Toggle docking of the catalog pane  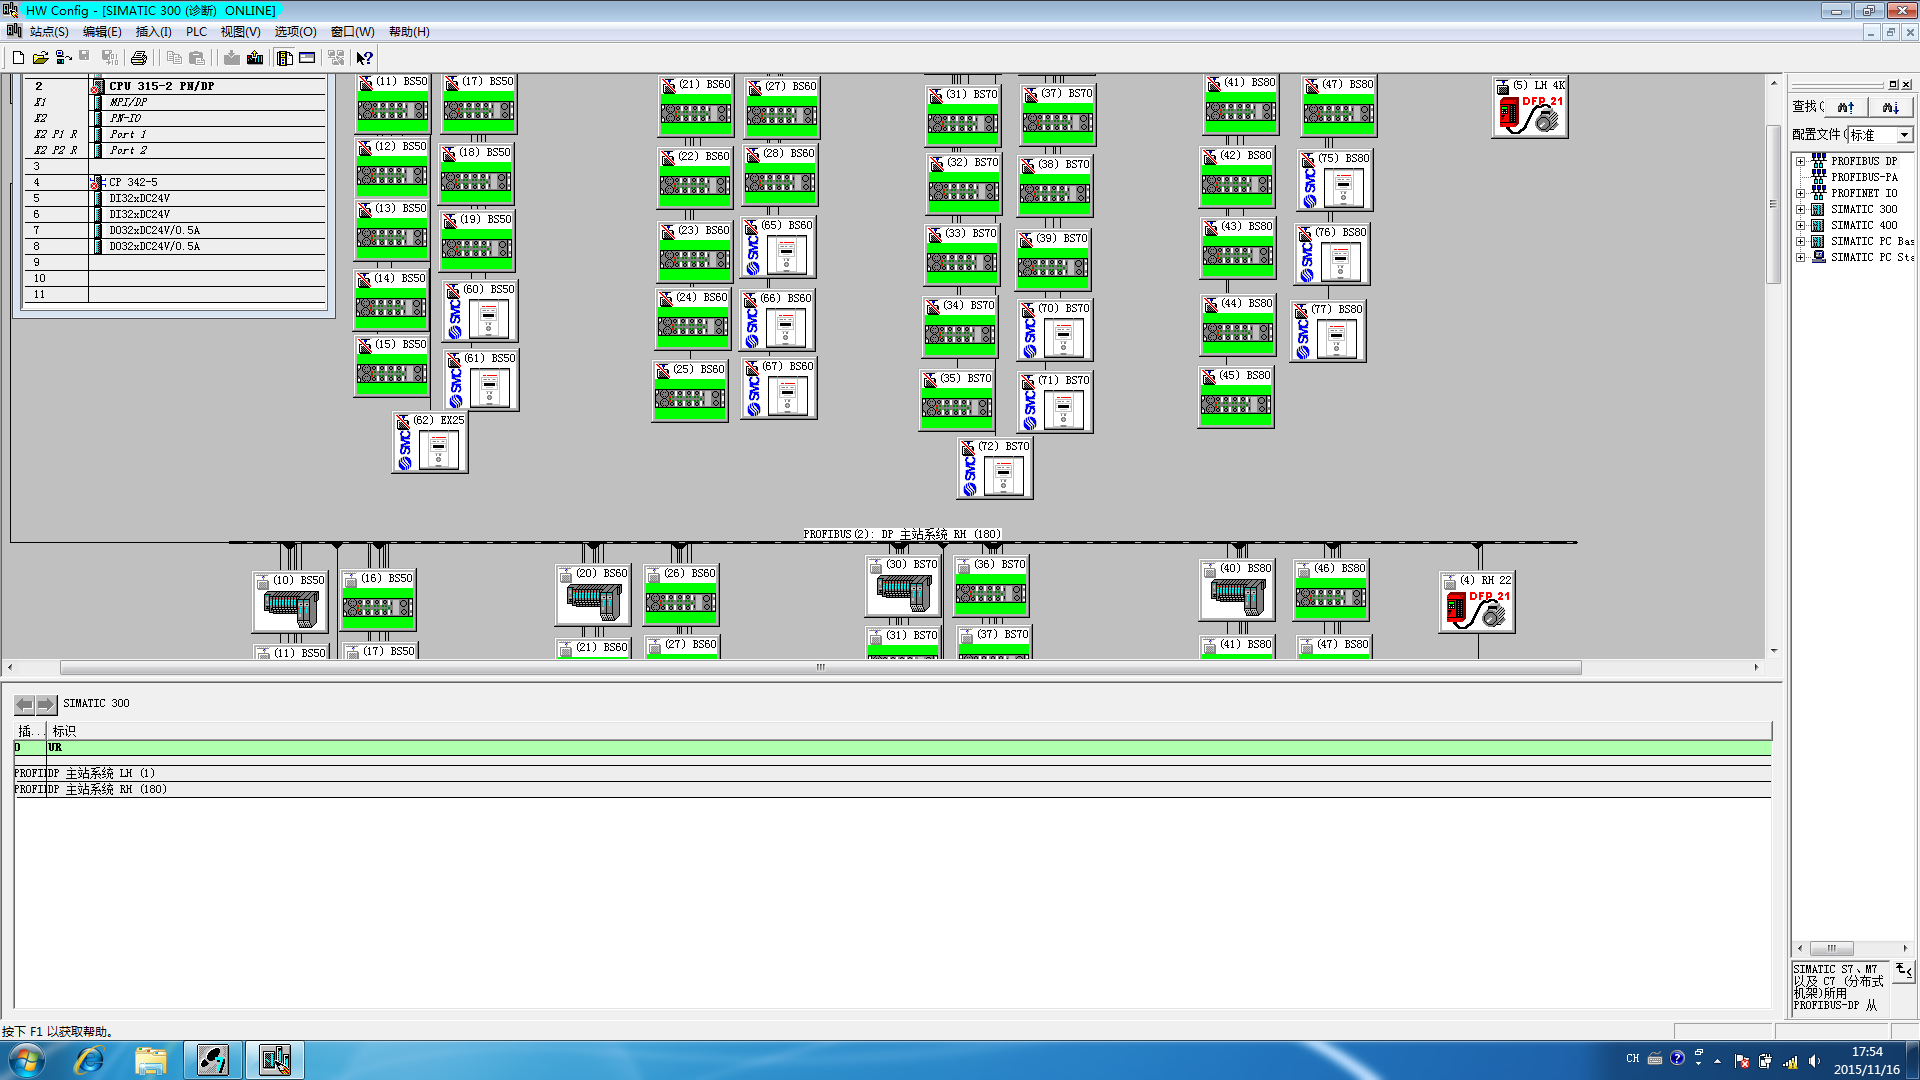[x=1892, y=85]
